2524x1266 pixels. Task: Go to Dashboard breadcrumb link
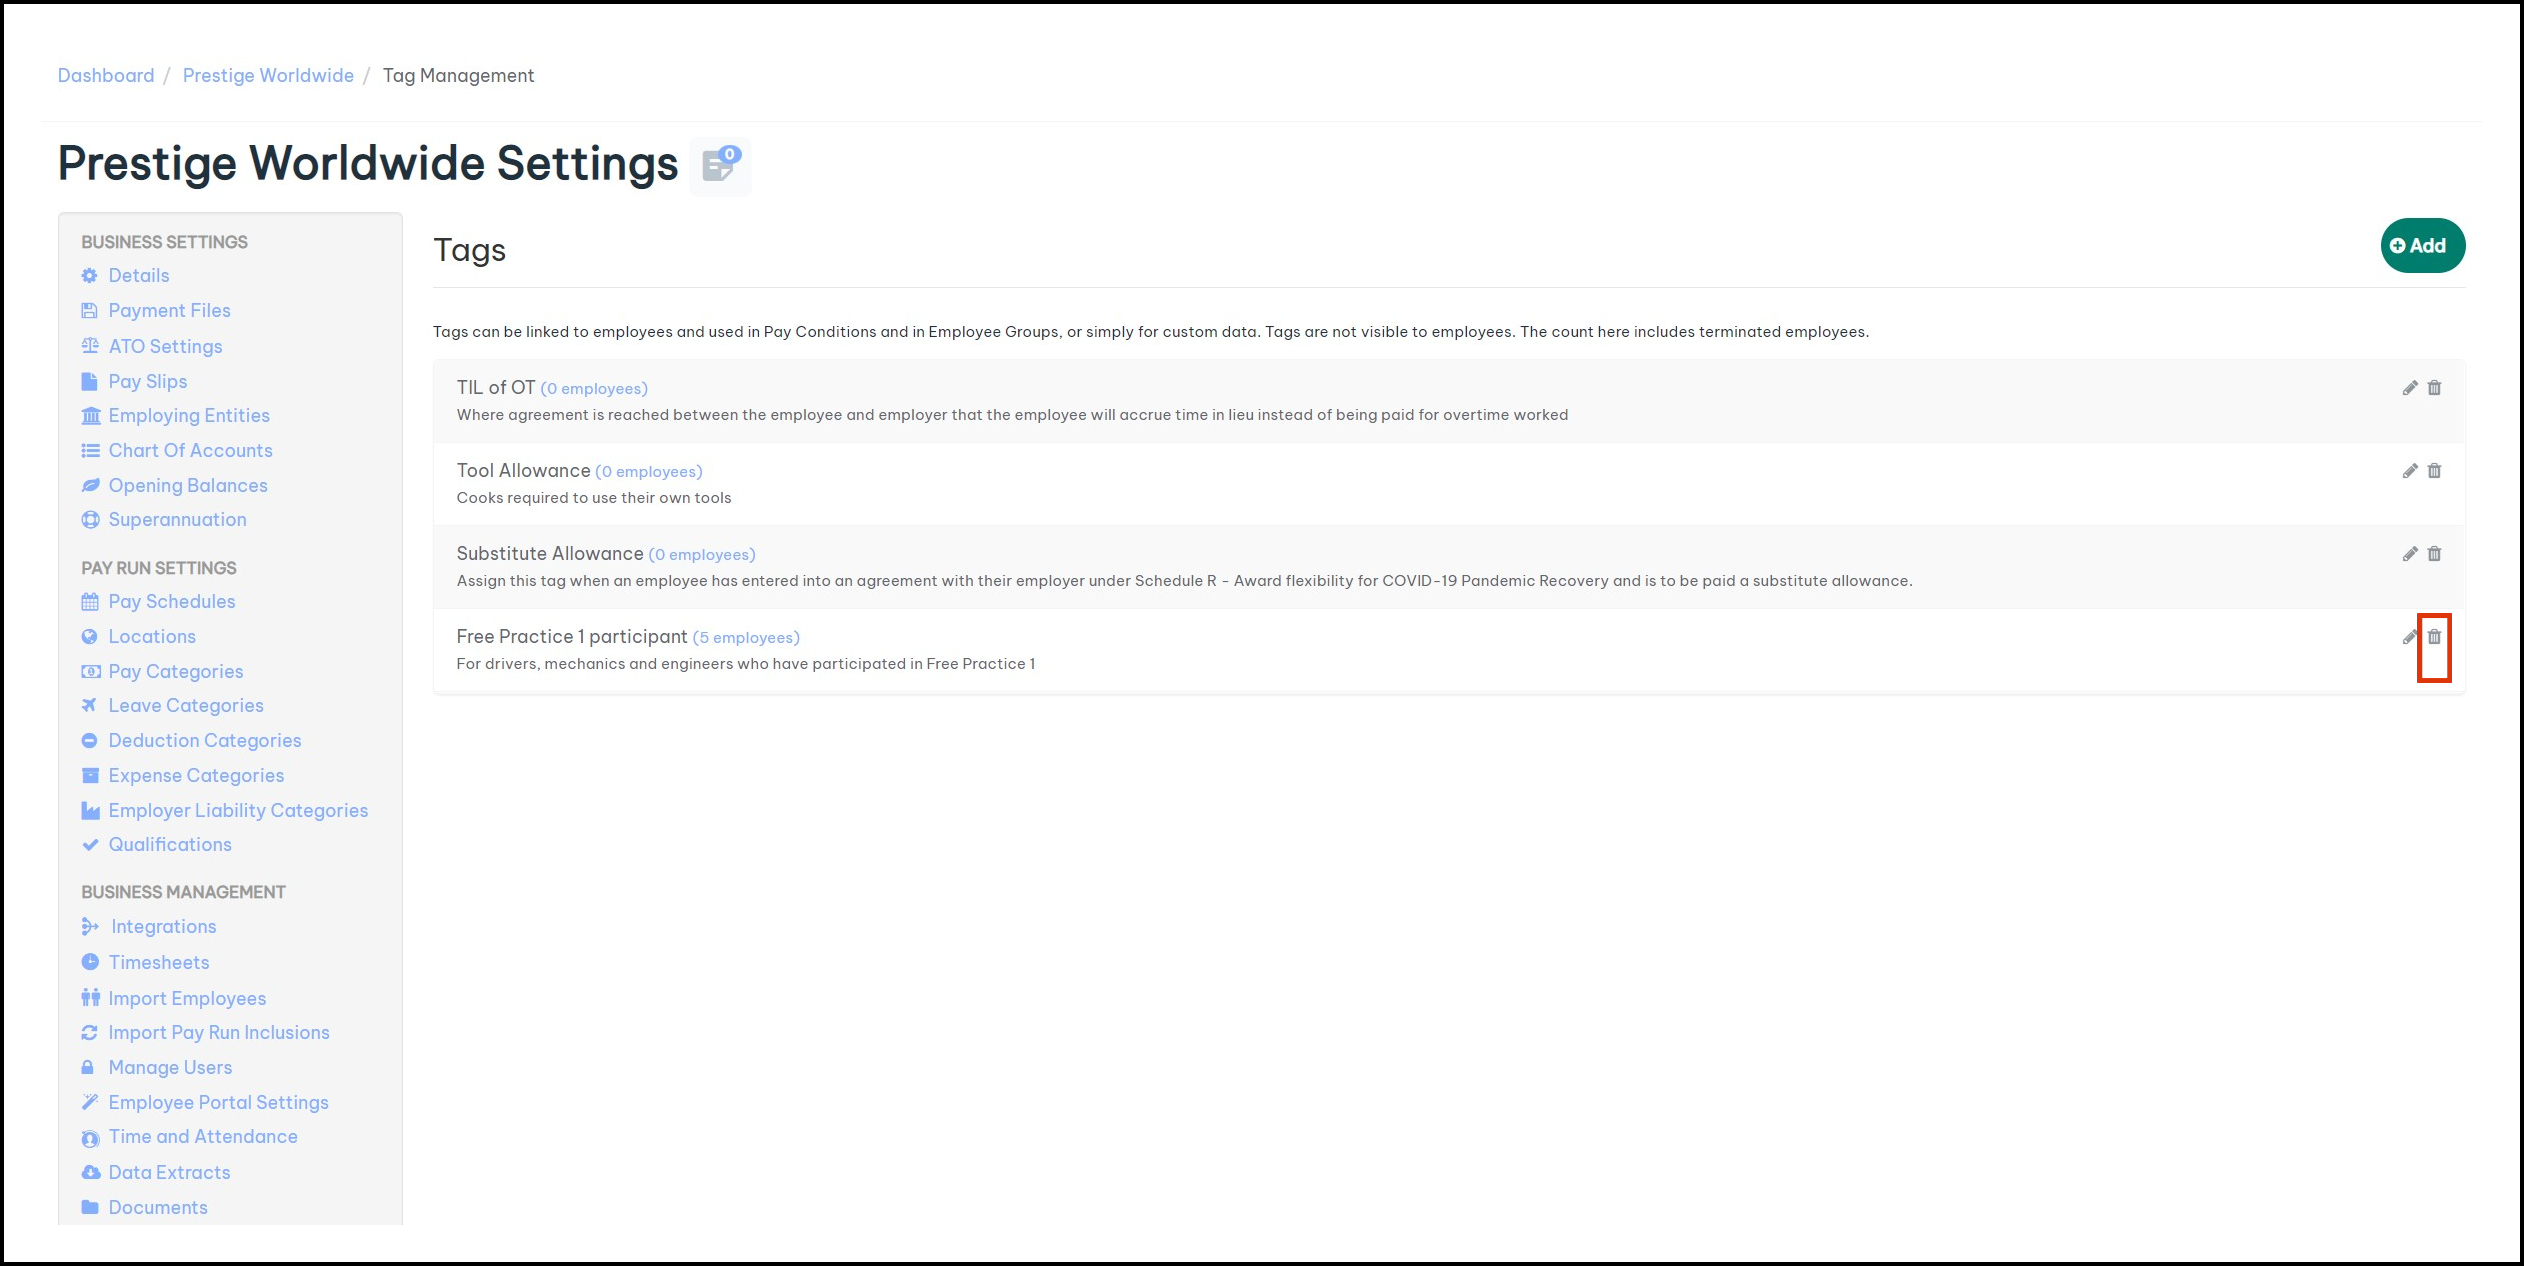pos(106,76)
